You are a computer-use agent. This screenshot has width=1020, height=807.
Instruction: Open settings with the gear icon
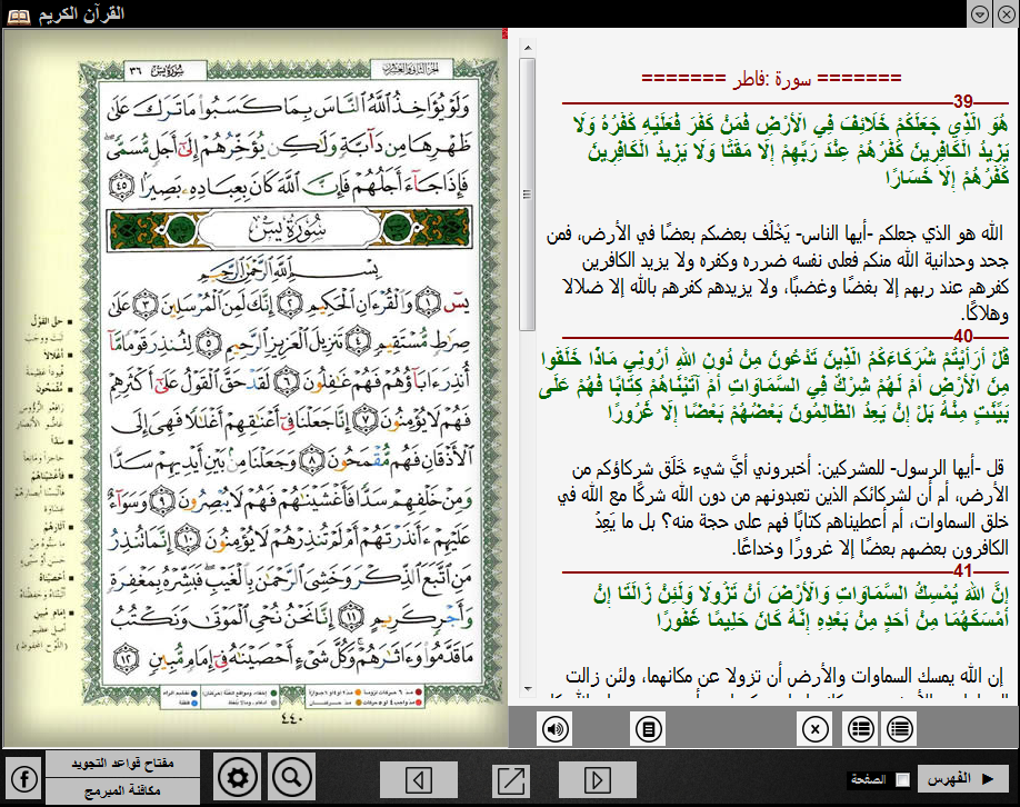(237, 778)
